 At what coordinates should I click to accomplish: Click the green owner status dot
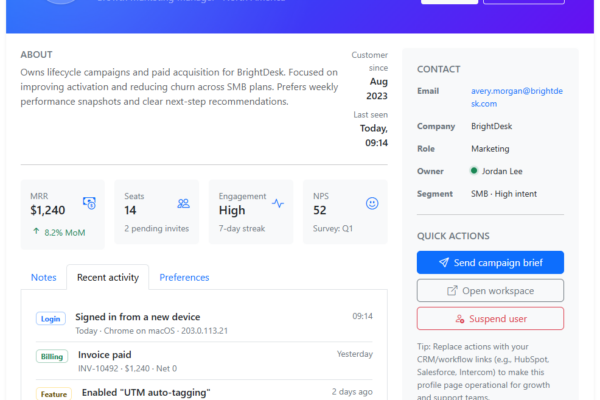coord(475,171)
